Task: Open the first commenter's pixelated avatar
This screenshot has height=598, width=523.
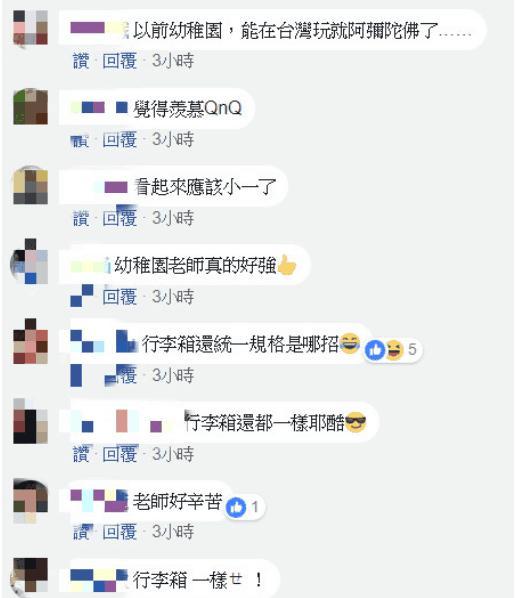Action: click(x=31, y=28)
